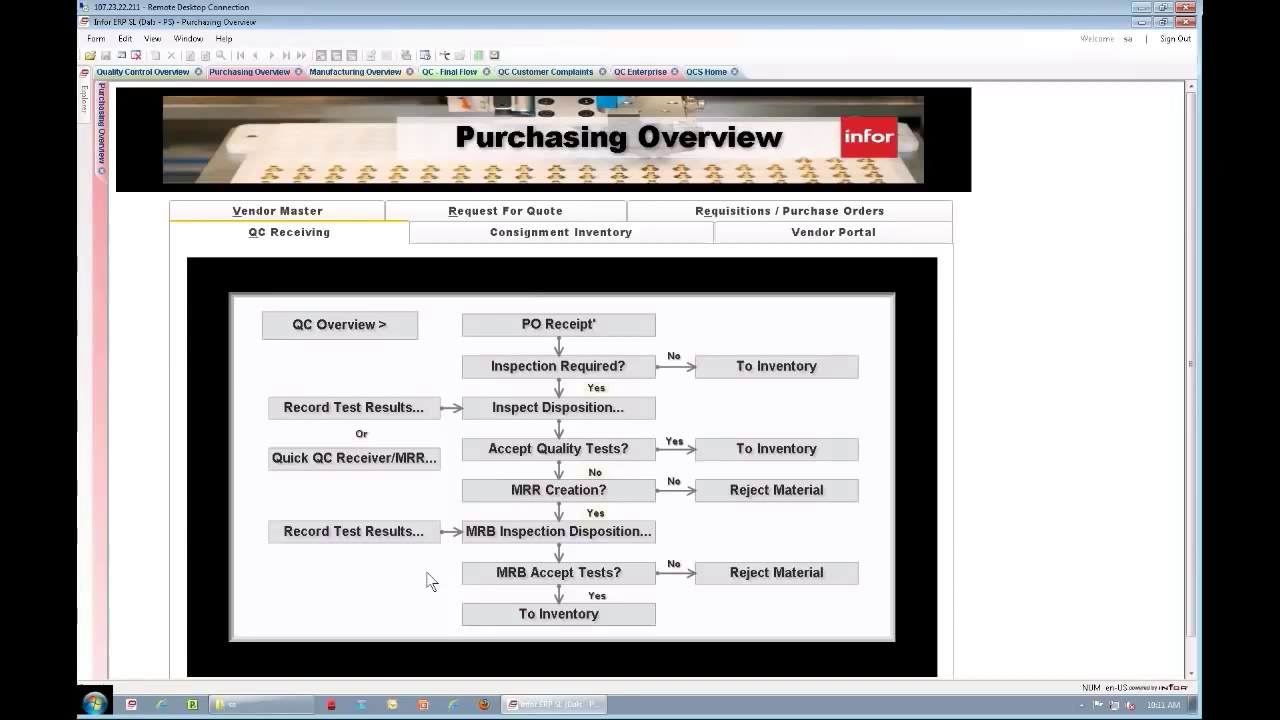This screenshot has height=720, width=1280.
Task: Select Requisitions / Purchase Orders tab
Action: [789, 211]
